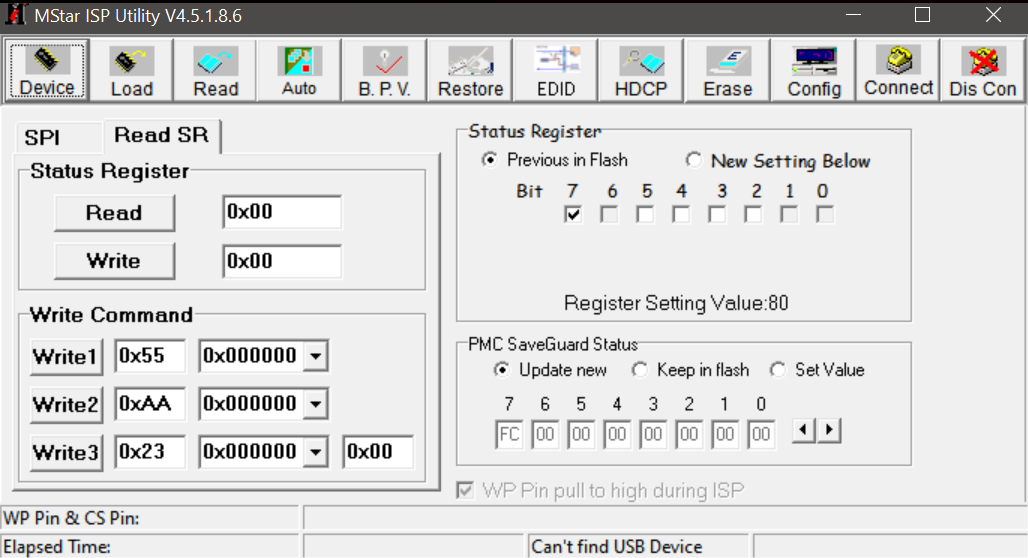Edit the Write3 data field 0x00
The width and height of the screenshot is (1028, 558).
pos(378,452)
